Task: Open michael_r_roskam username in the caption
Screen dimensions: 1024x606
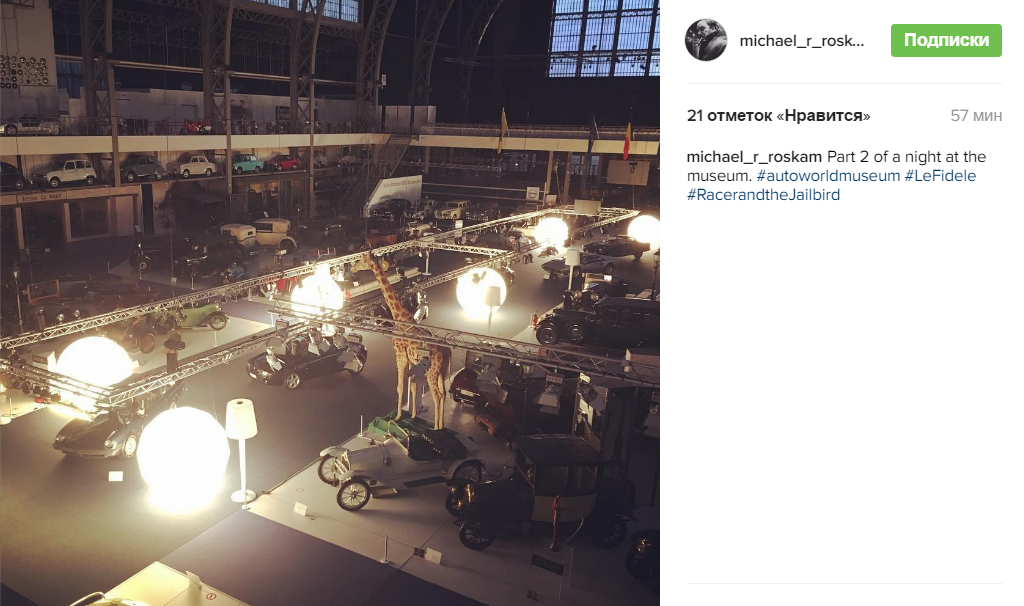Action: (754, 157)
